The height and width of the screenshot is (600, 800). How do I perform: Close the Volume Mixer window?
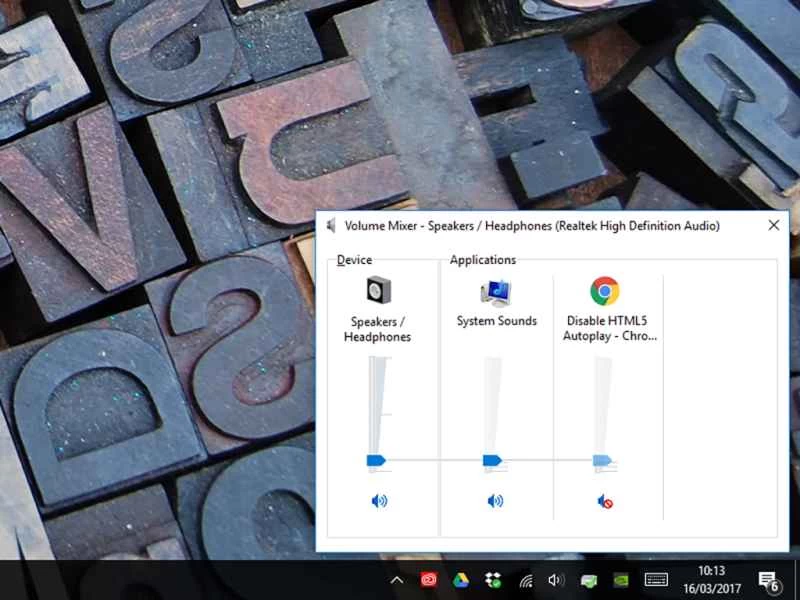pos(773,225)
